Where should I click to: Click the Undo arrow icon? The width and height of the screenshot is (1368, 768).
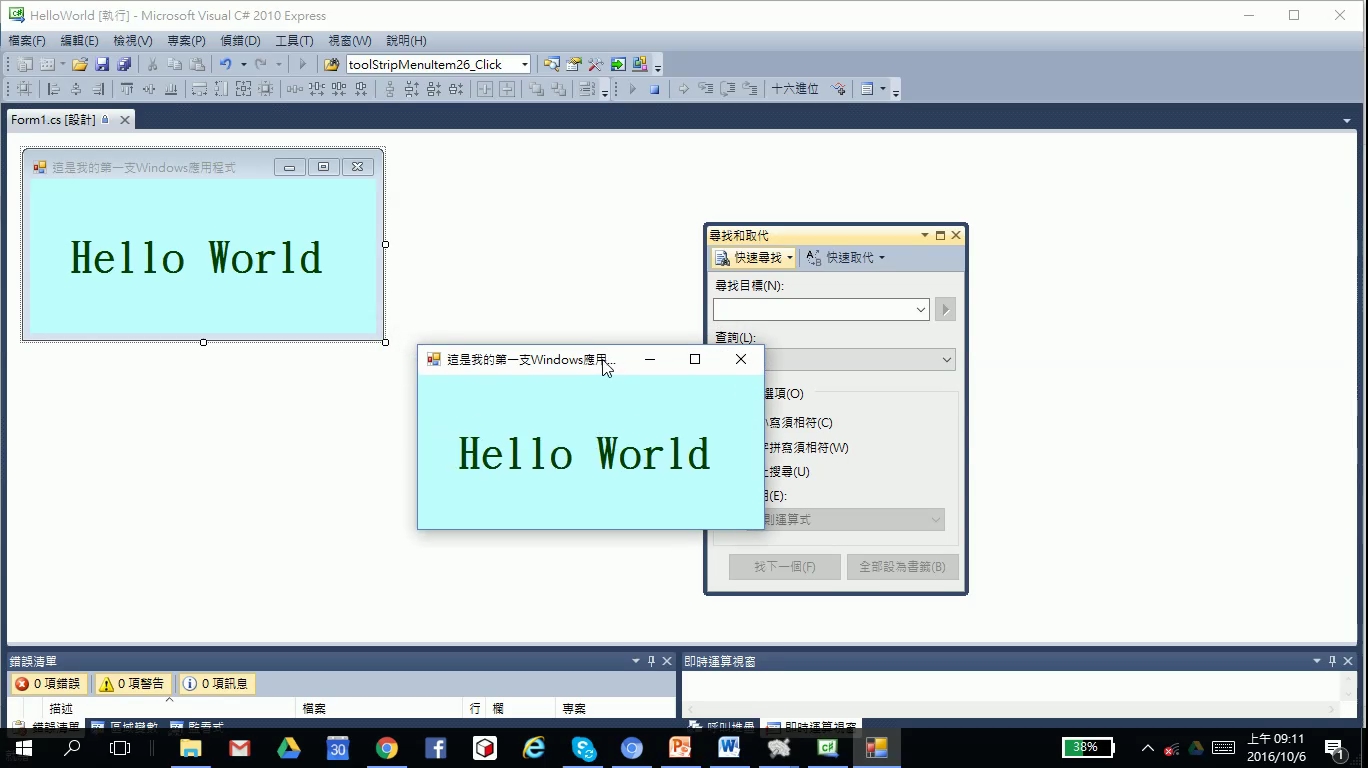tap(225, 64)
